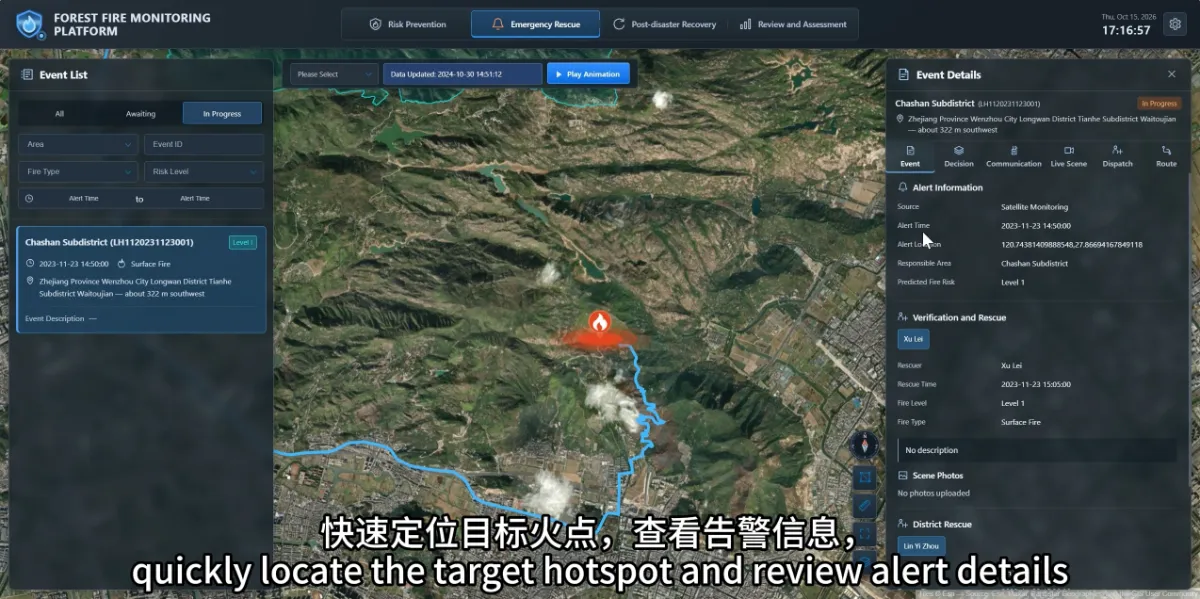Viewport: 1200px width, 599px height.
Task: Close the Event Details panel
Action: coord(1172,74)
